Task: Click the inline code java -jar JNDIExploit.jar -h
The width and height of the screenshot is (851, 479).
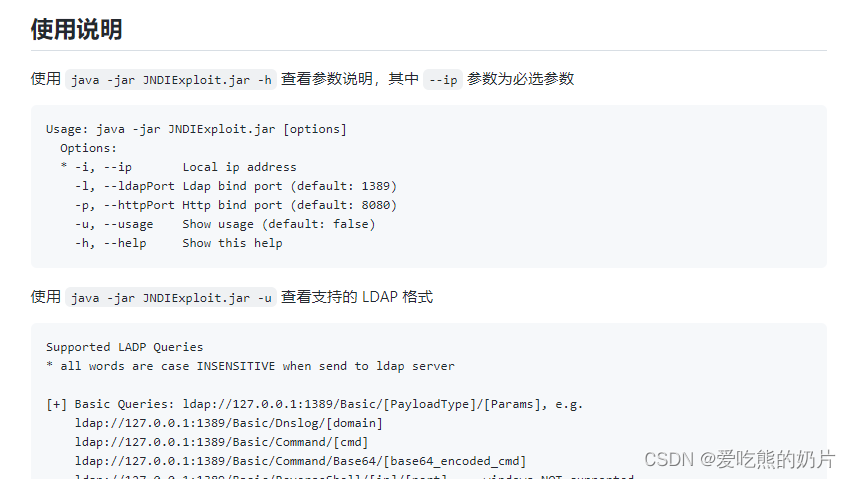Action: click(x=171, y=80)
